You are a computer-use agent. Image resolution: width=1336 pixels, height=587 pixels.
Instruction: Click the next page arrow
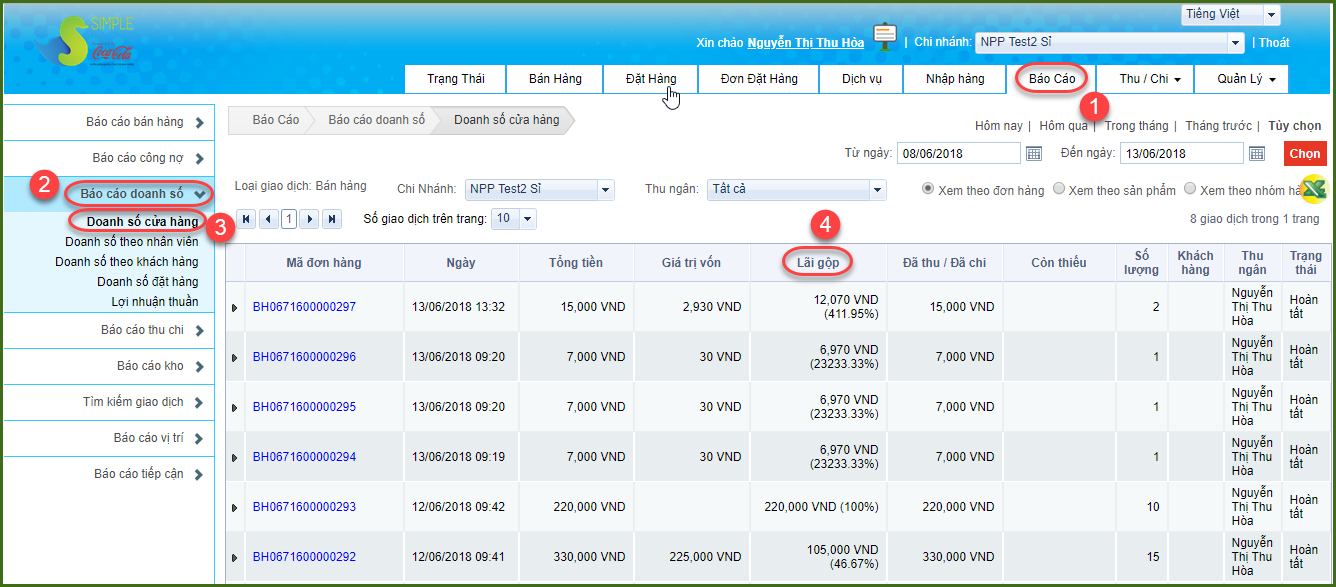(x=310, y=219)
